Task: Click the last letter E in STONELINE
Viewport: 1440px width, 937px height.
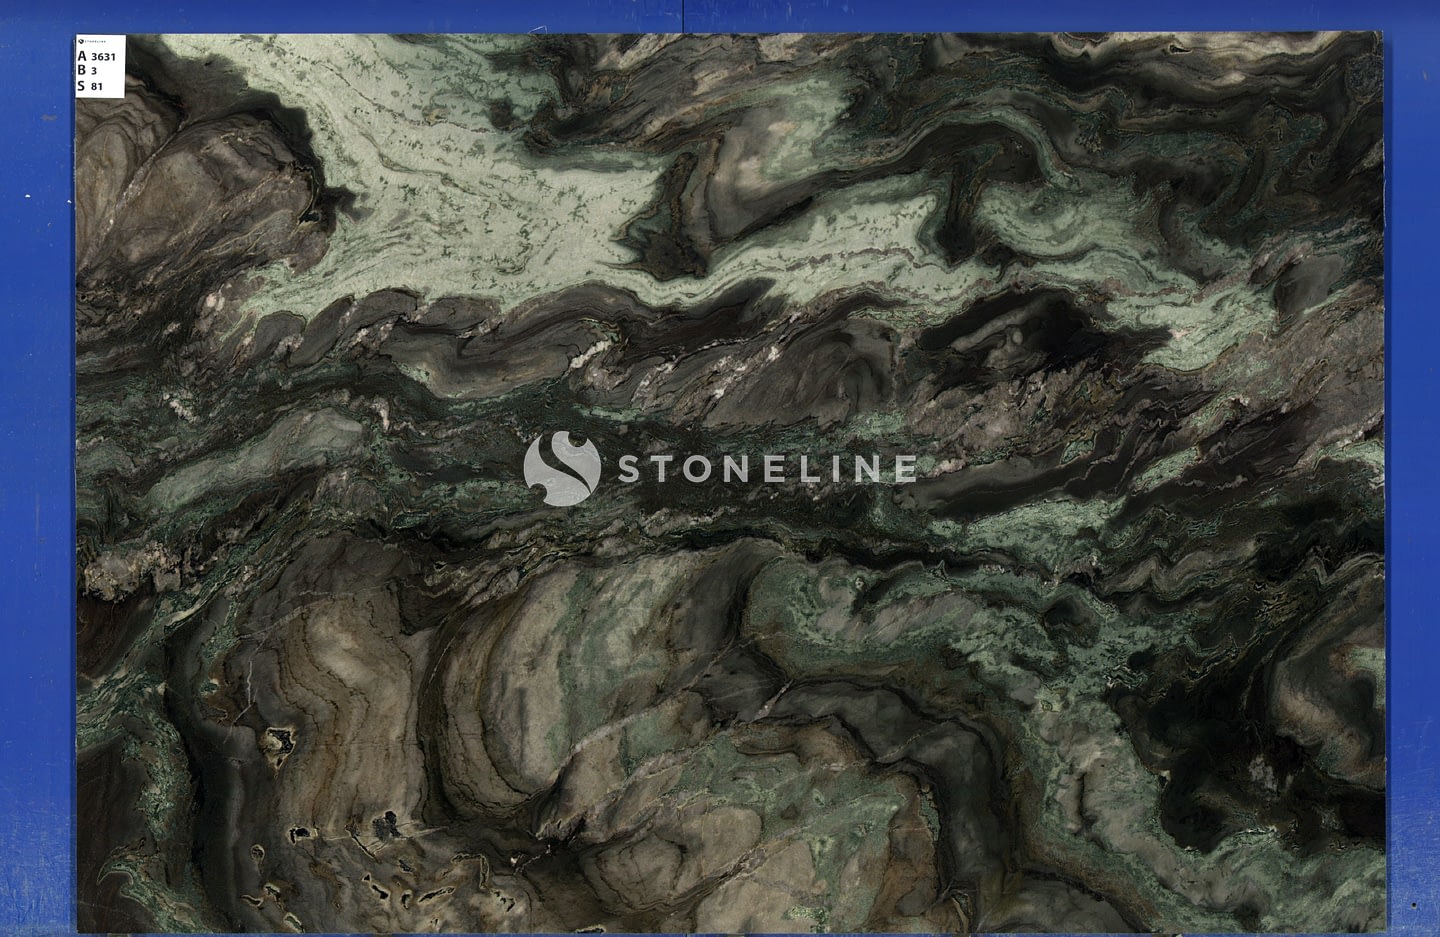Action: (903, 468)
